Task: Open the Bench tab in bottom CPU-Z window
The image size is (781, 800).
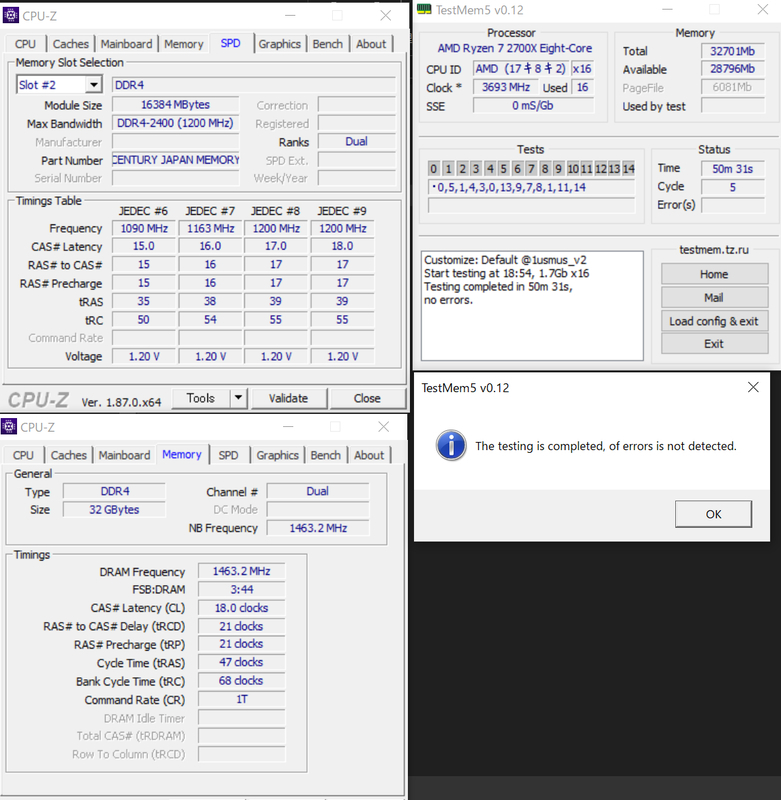Action: [x=325, y=455]
